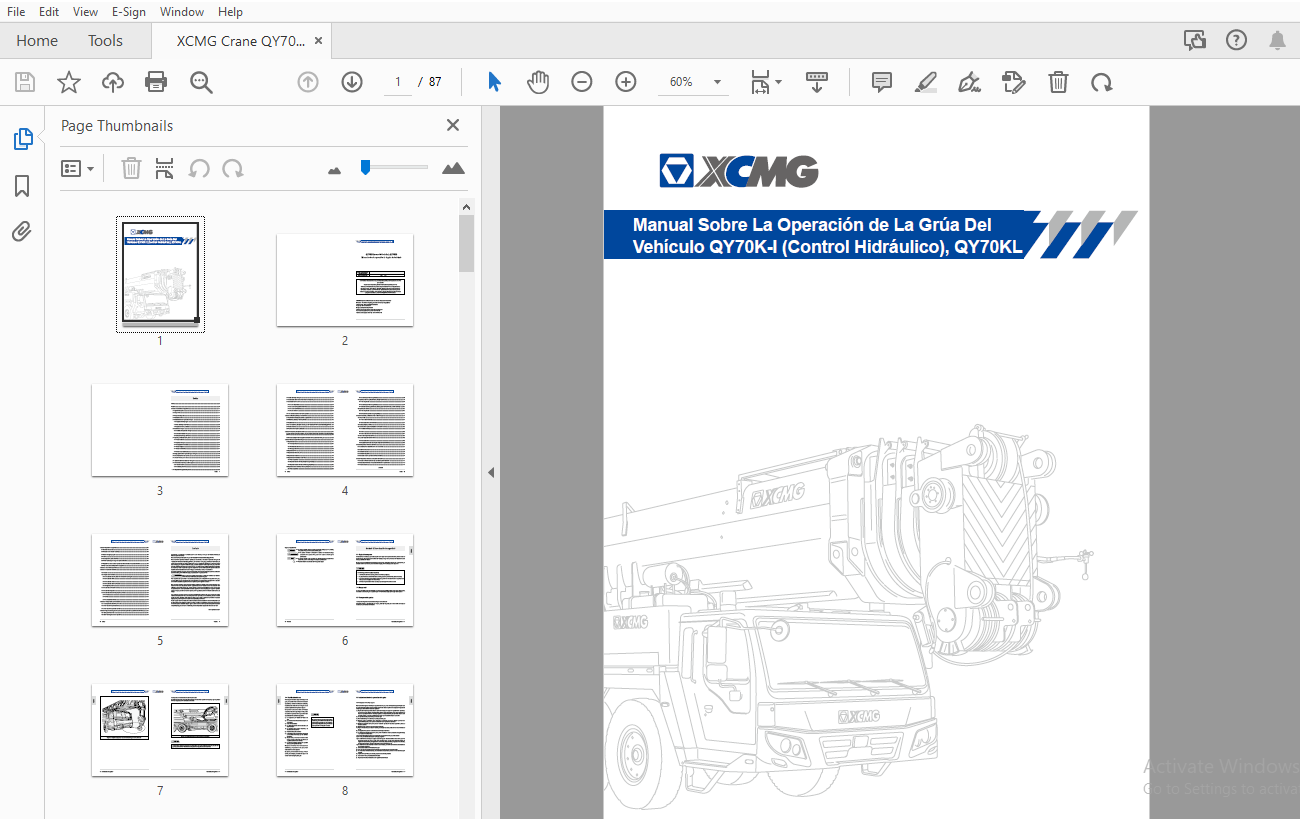Click the page number input field
This screenshot has height=819, width=1300.
coord(398,82)
